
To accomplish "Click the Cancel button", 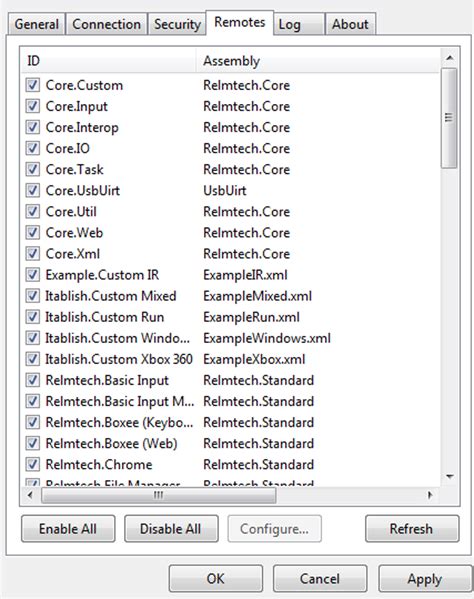I will pos(320,578).
